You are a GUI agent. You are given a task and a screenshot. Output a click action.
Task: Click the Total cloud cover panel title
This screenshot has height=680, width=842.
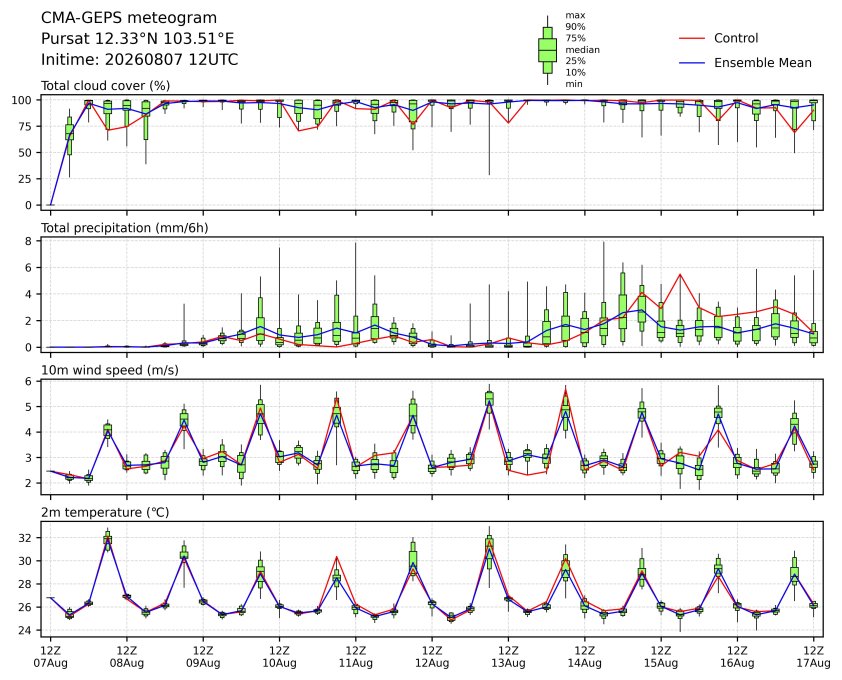pos(106,86)
